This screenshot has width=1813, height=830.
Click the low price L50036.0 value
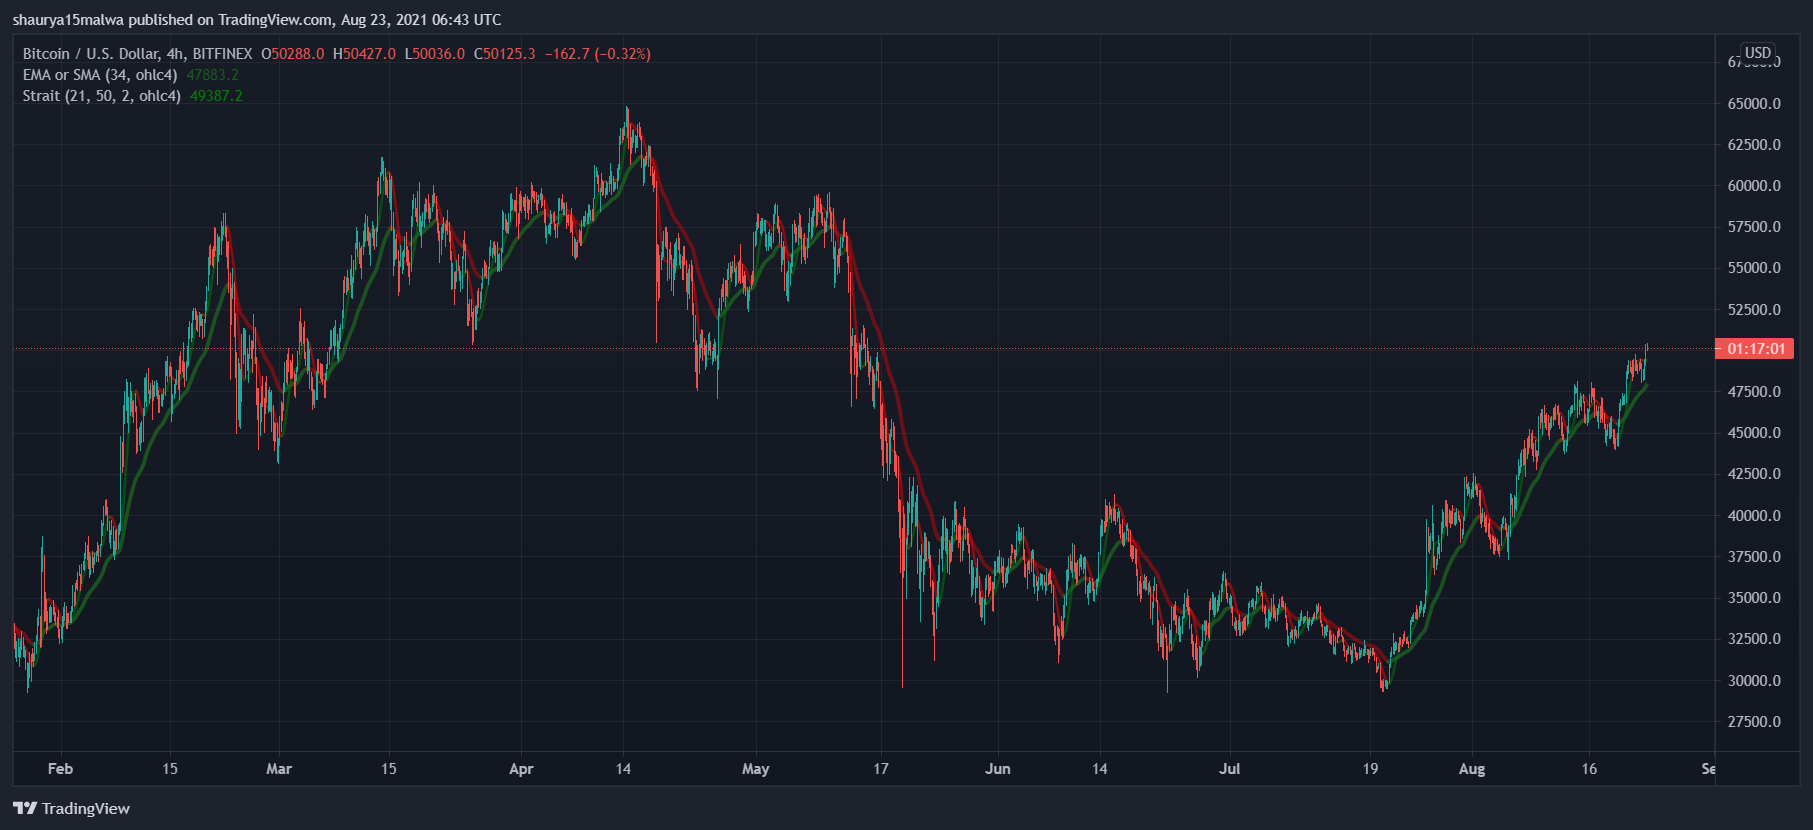tap(435, 54)
